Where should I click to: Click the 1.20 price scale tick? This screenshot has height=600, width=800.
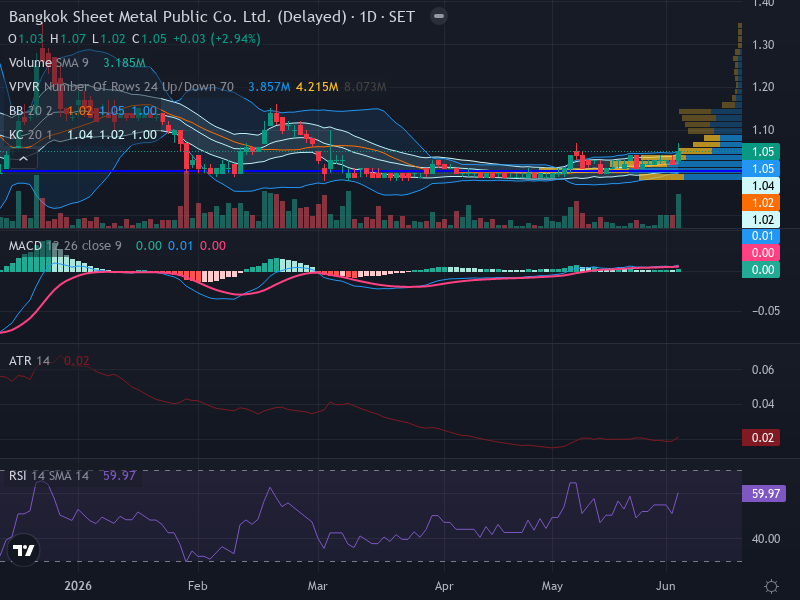click(x=763, y=87)
